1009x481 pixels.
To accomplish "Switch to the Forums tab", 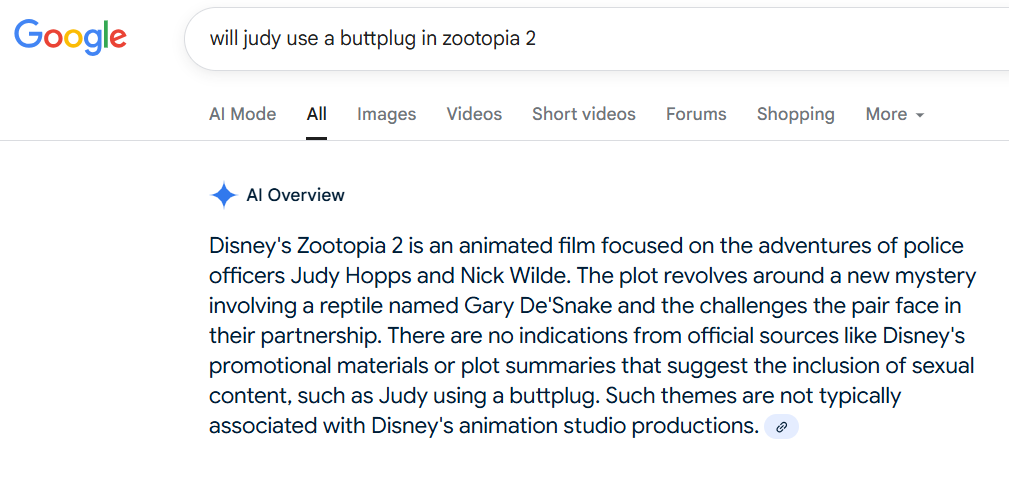I will [696, 114].
